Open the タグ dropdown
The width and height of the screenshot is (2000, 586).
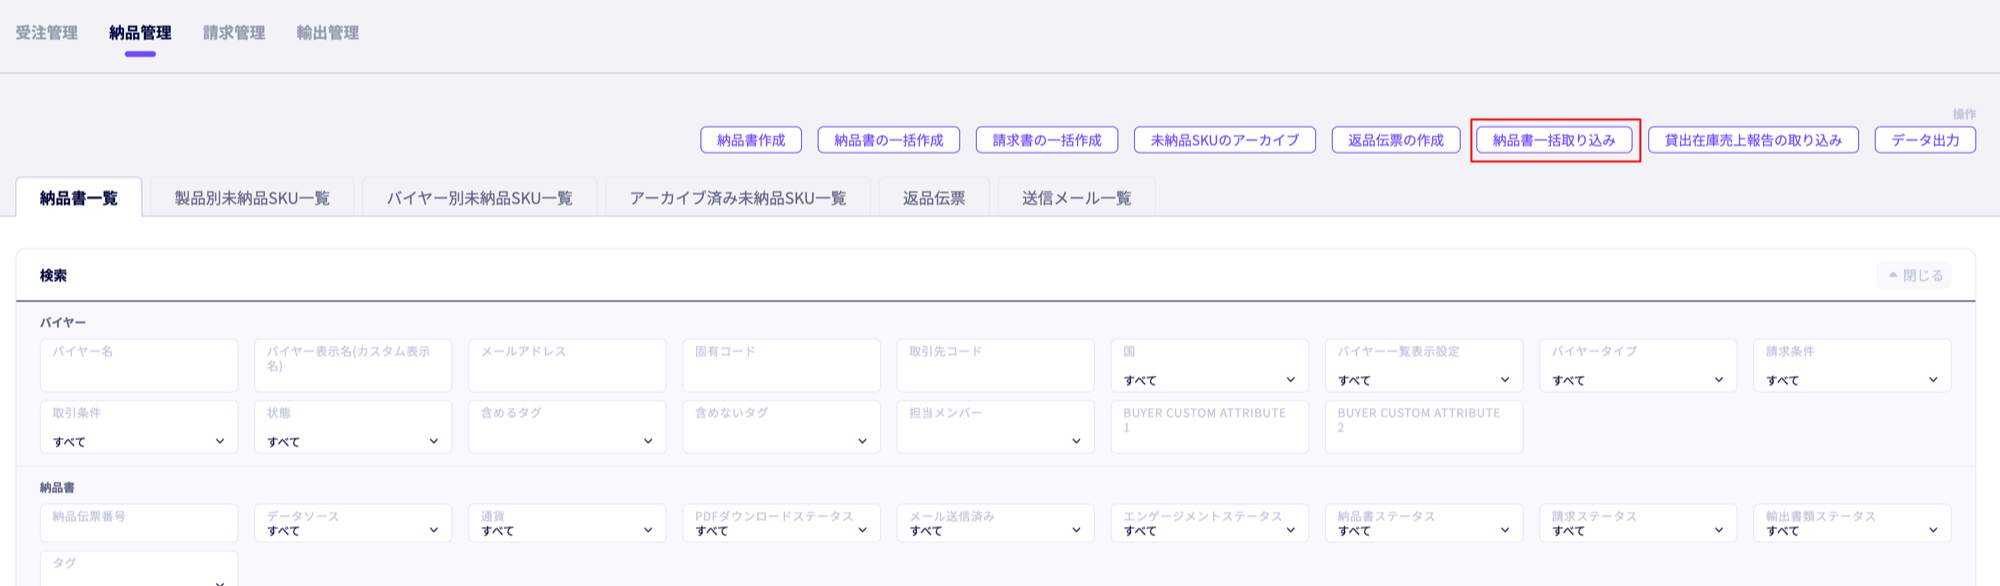click(x=139, y=569)
